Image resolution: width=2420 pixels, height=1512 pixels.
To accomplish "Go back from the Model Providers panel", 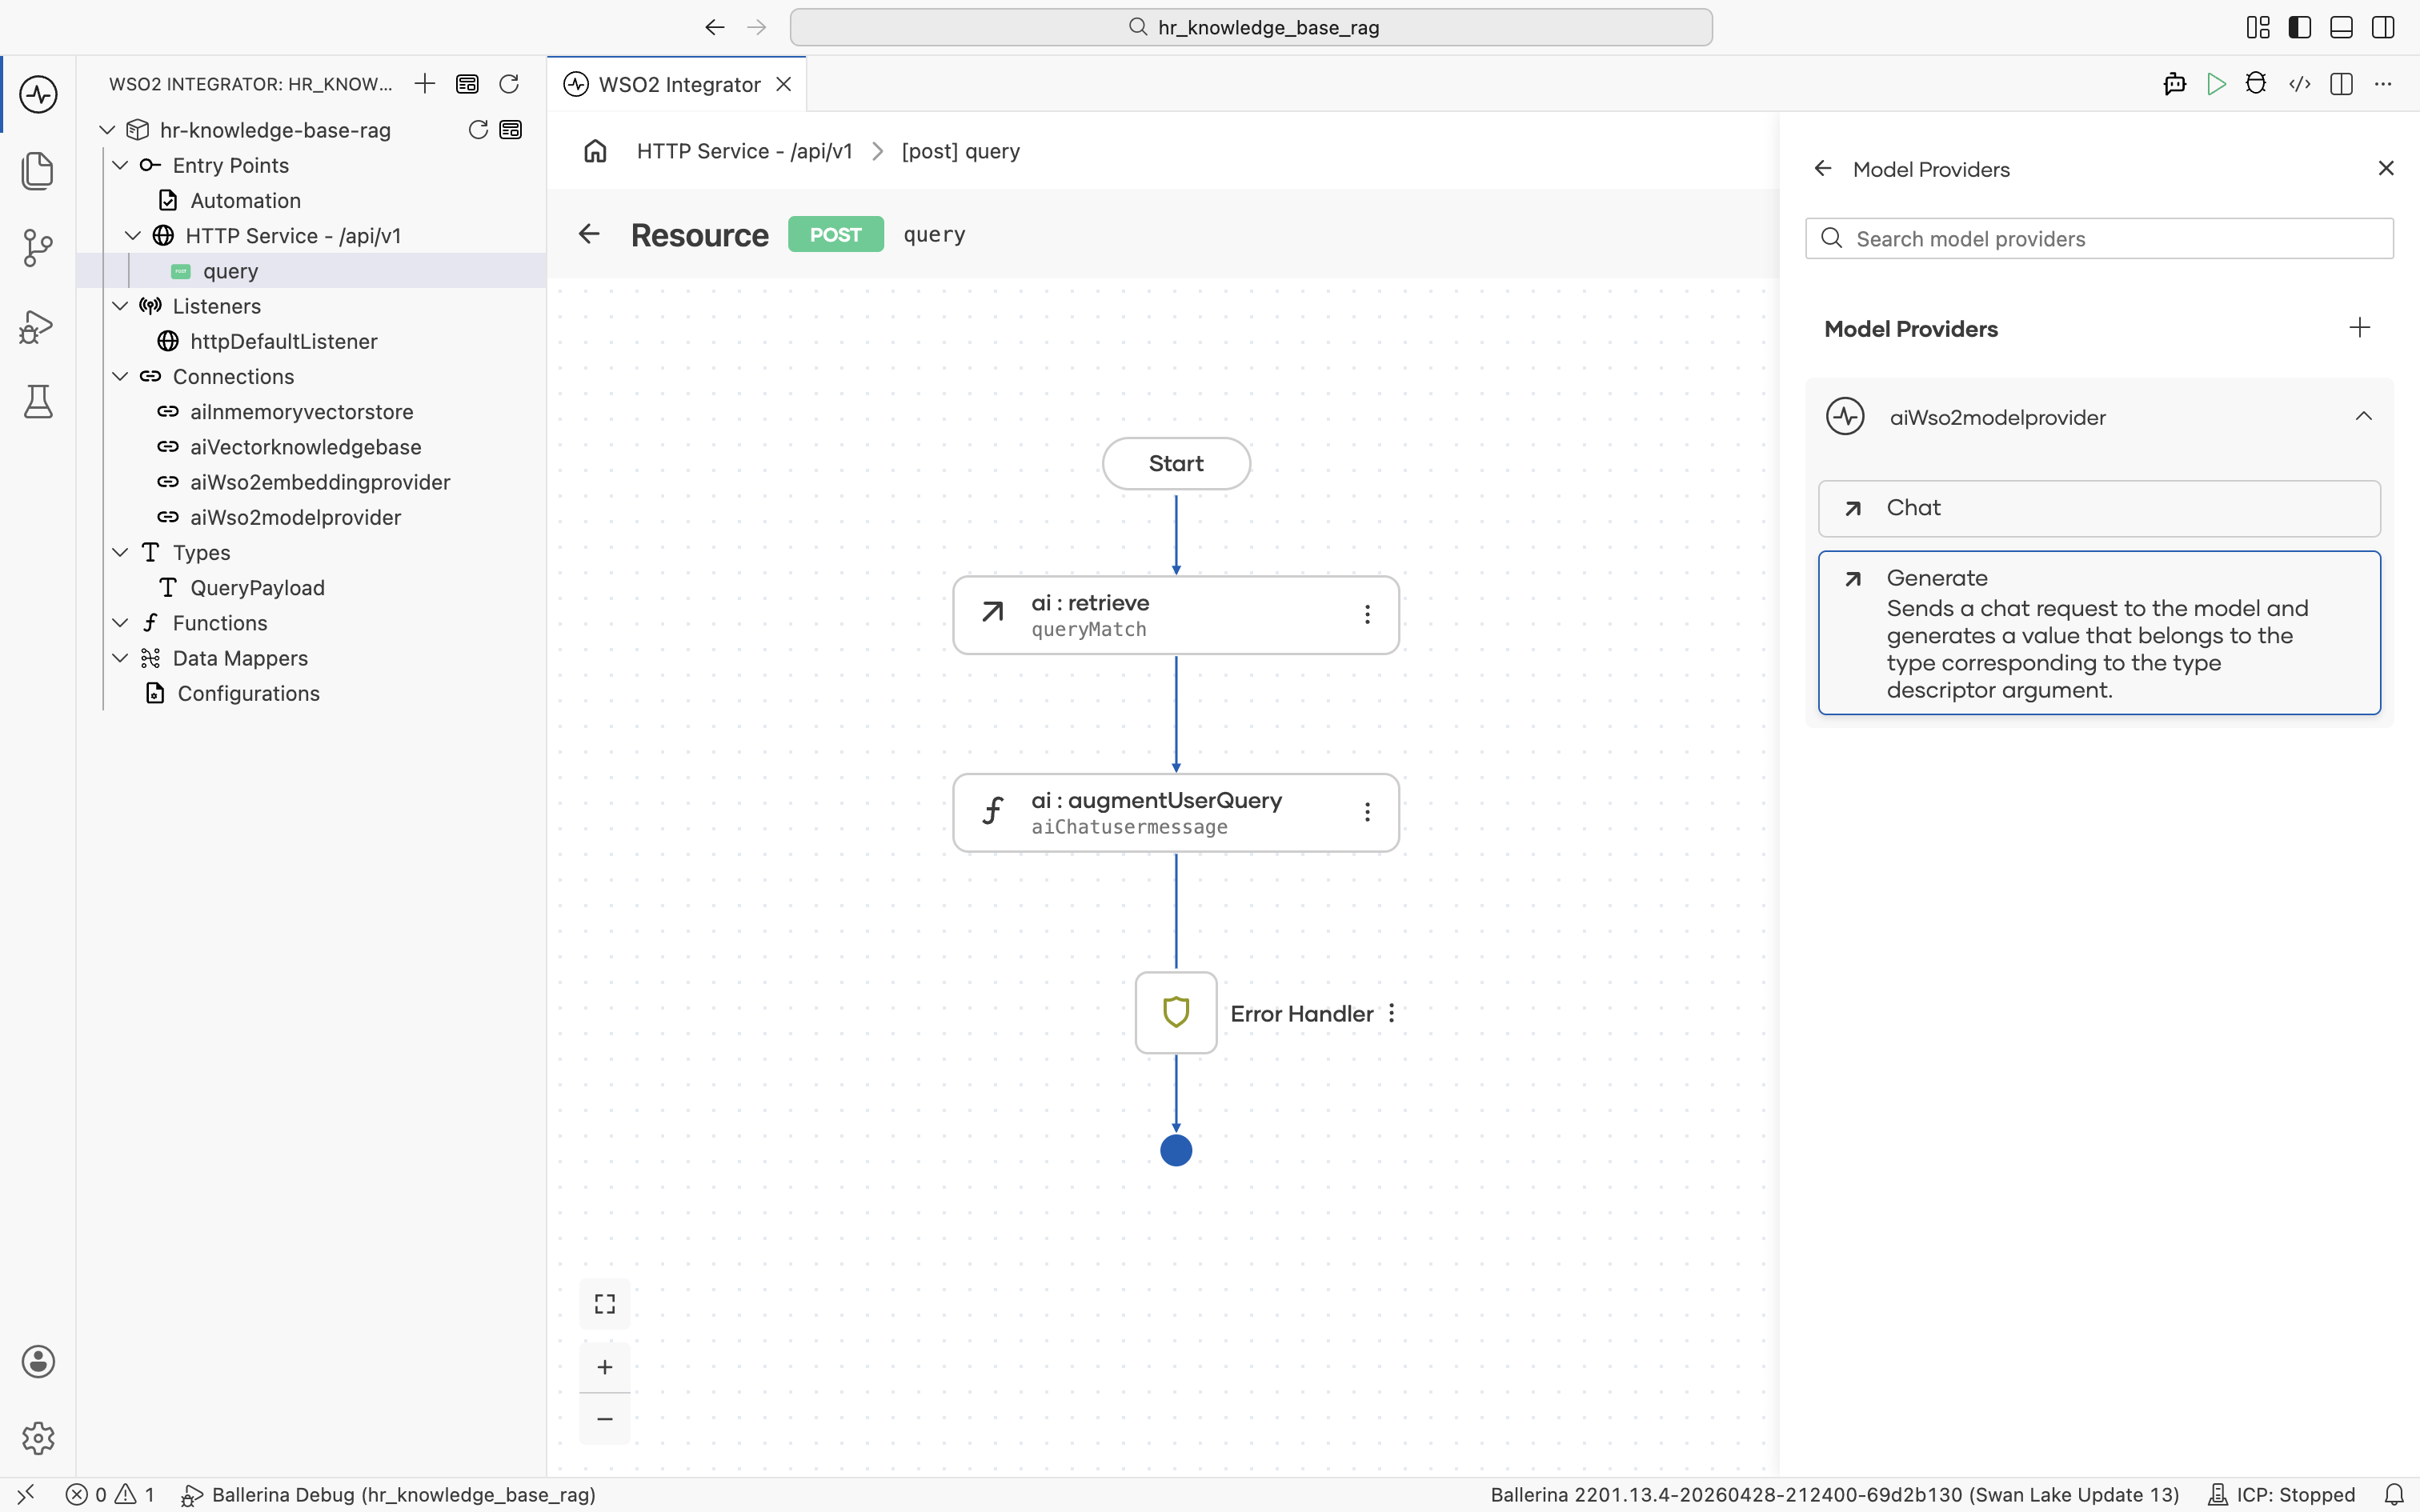I will tap(1823, 169).
